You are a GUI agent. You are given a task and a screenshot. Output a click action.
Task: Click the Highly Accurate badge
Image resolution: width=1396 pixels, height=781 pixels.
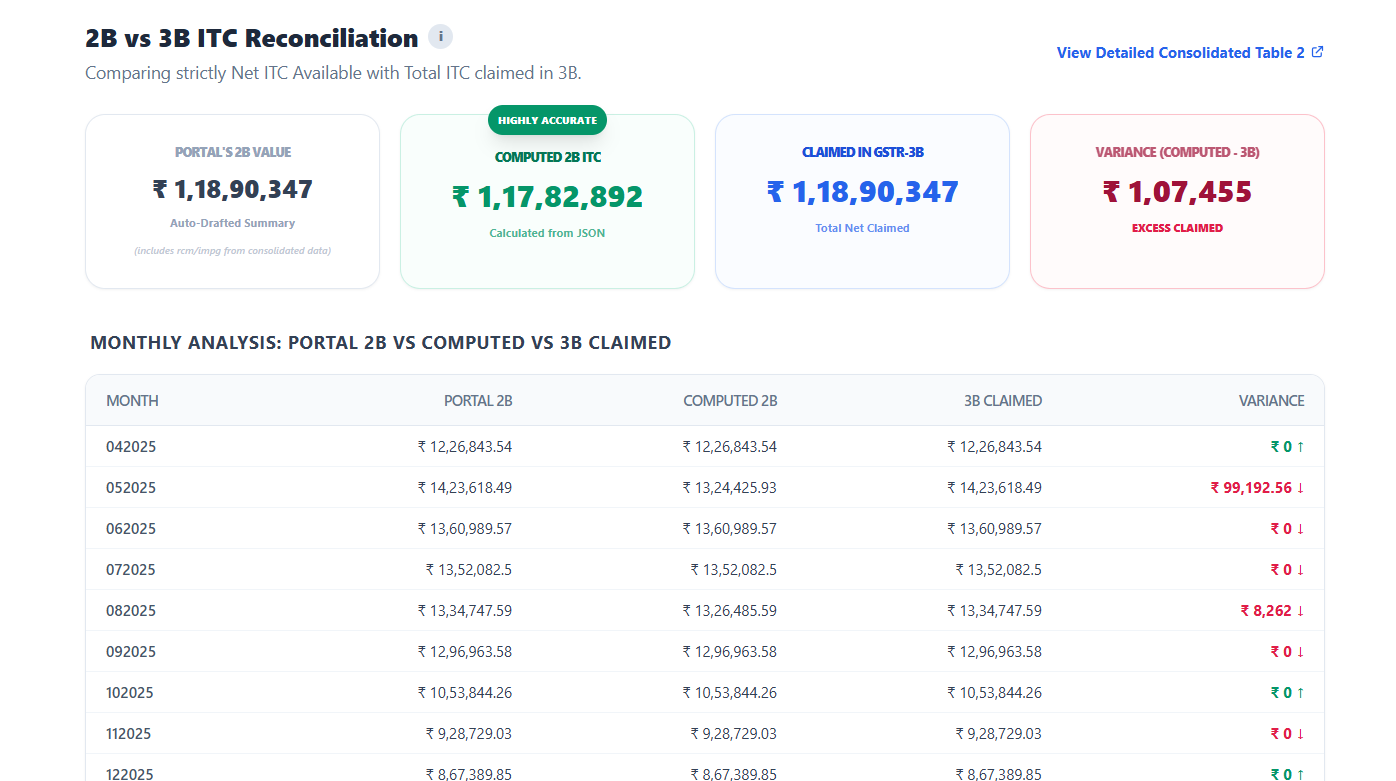547,120
